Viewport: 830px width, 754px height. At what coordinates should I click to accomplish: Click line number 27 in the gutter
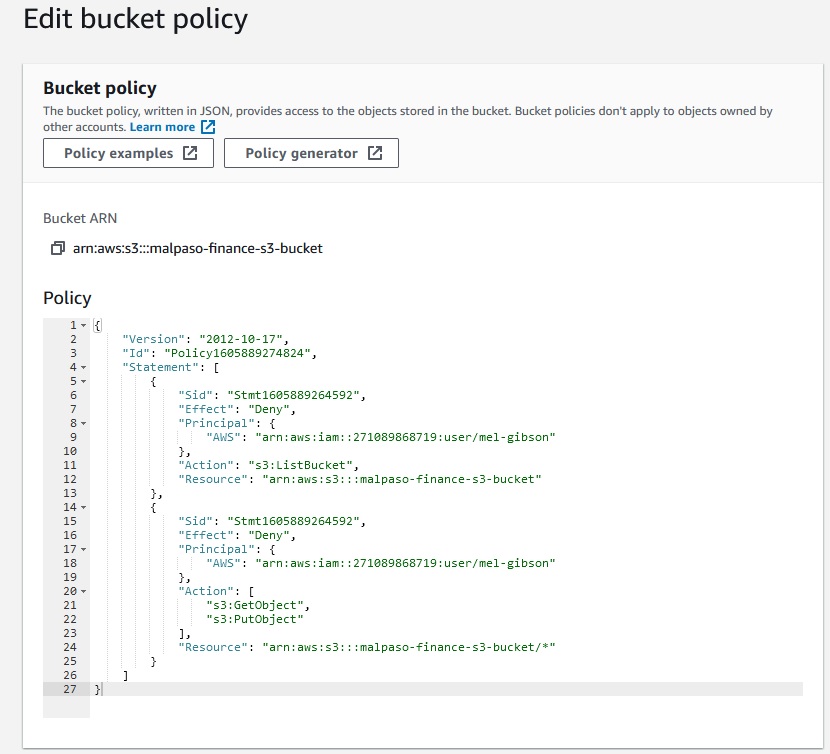click(68, 689)
